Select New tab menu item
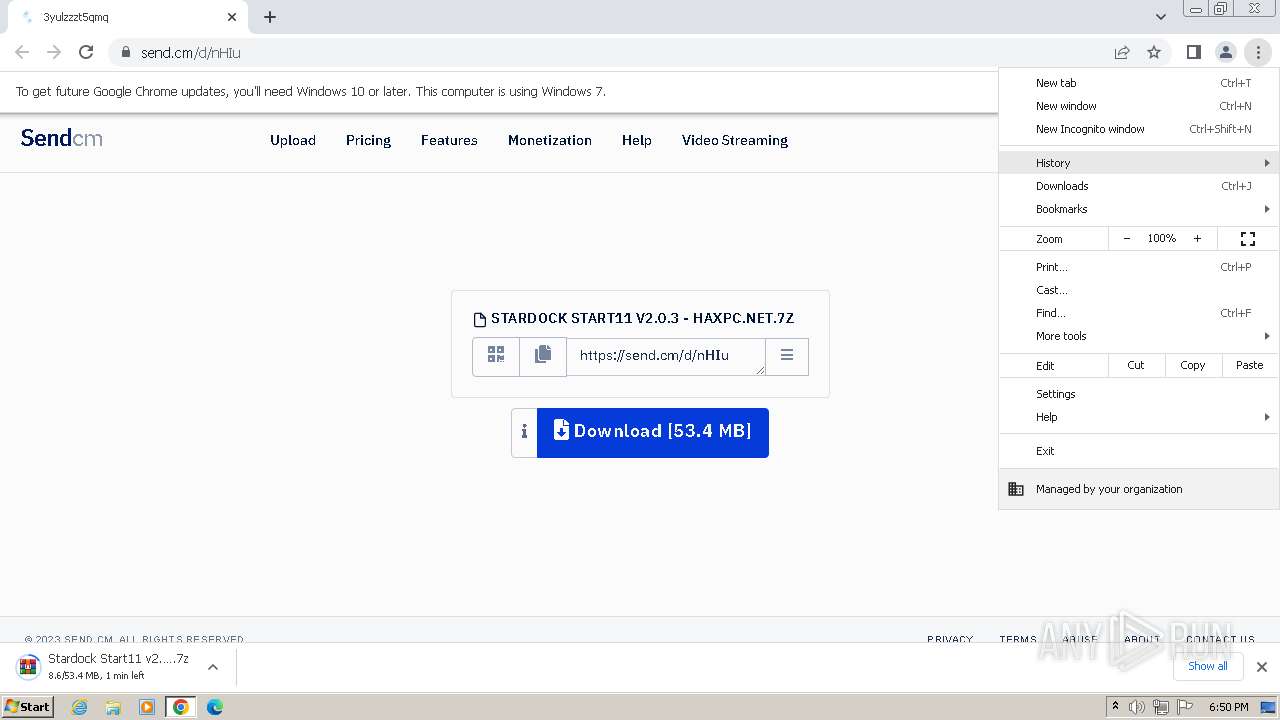Image resolution: width=1280 pixels, height=720 pixels. [x=1139, y=83]
